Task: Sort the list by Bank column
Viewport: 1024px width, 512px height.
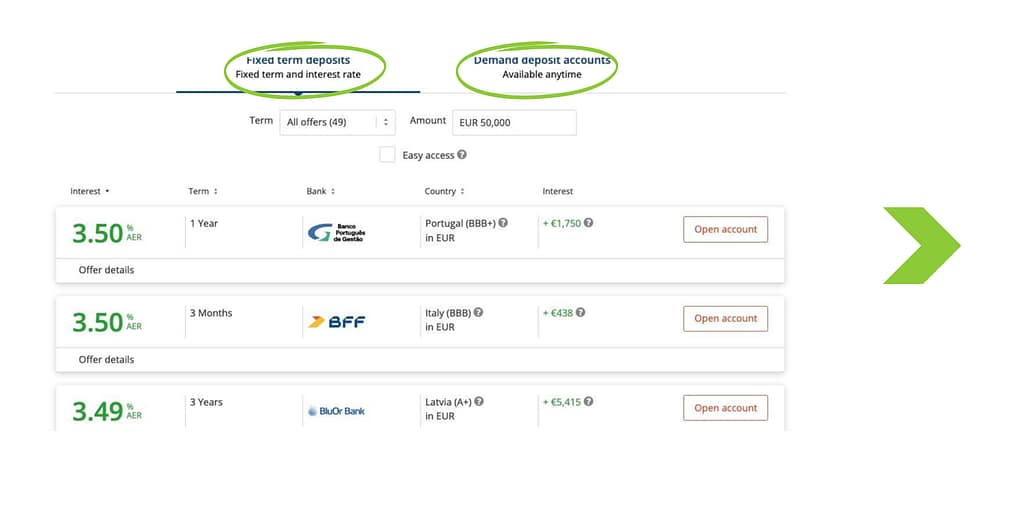Action: point(321,191)
